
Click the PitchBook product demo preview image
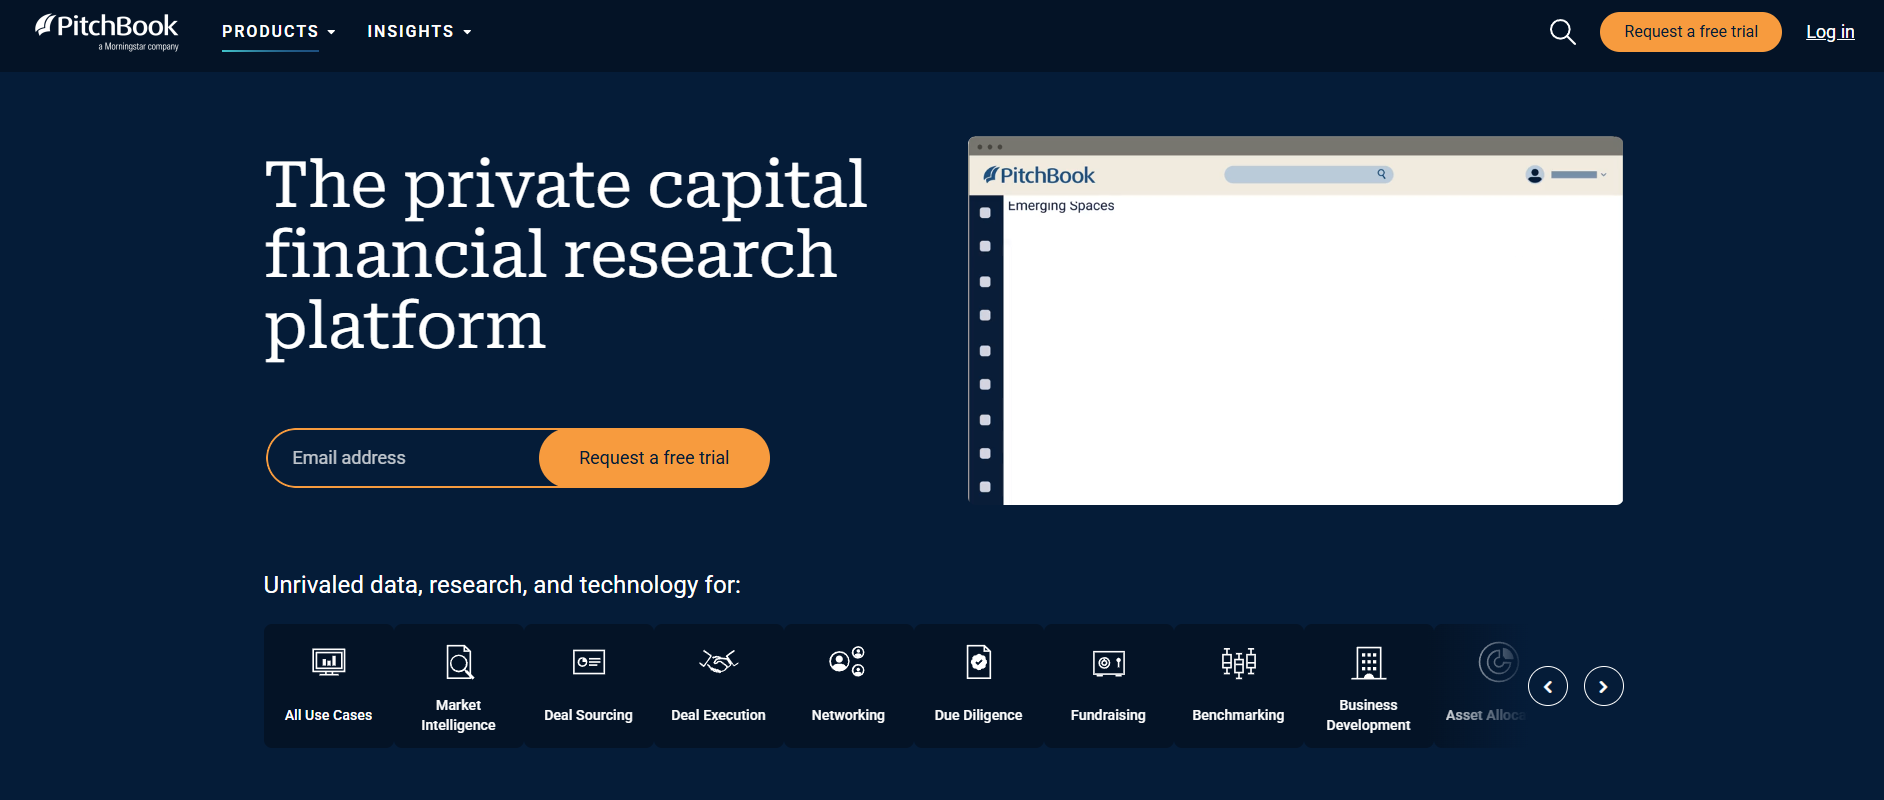(1295, 320)
